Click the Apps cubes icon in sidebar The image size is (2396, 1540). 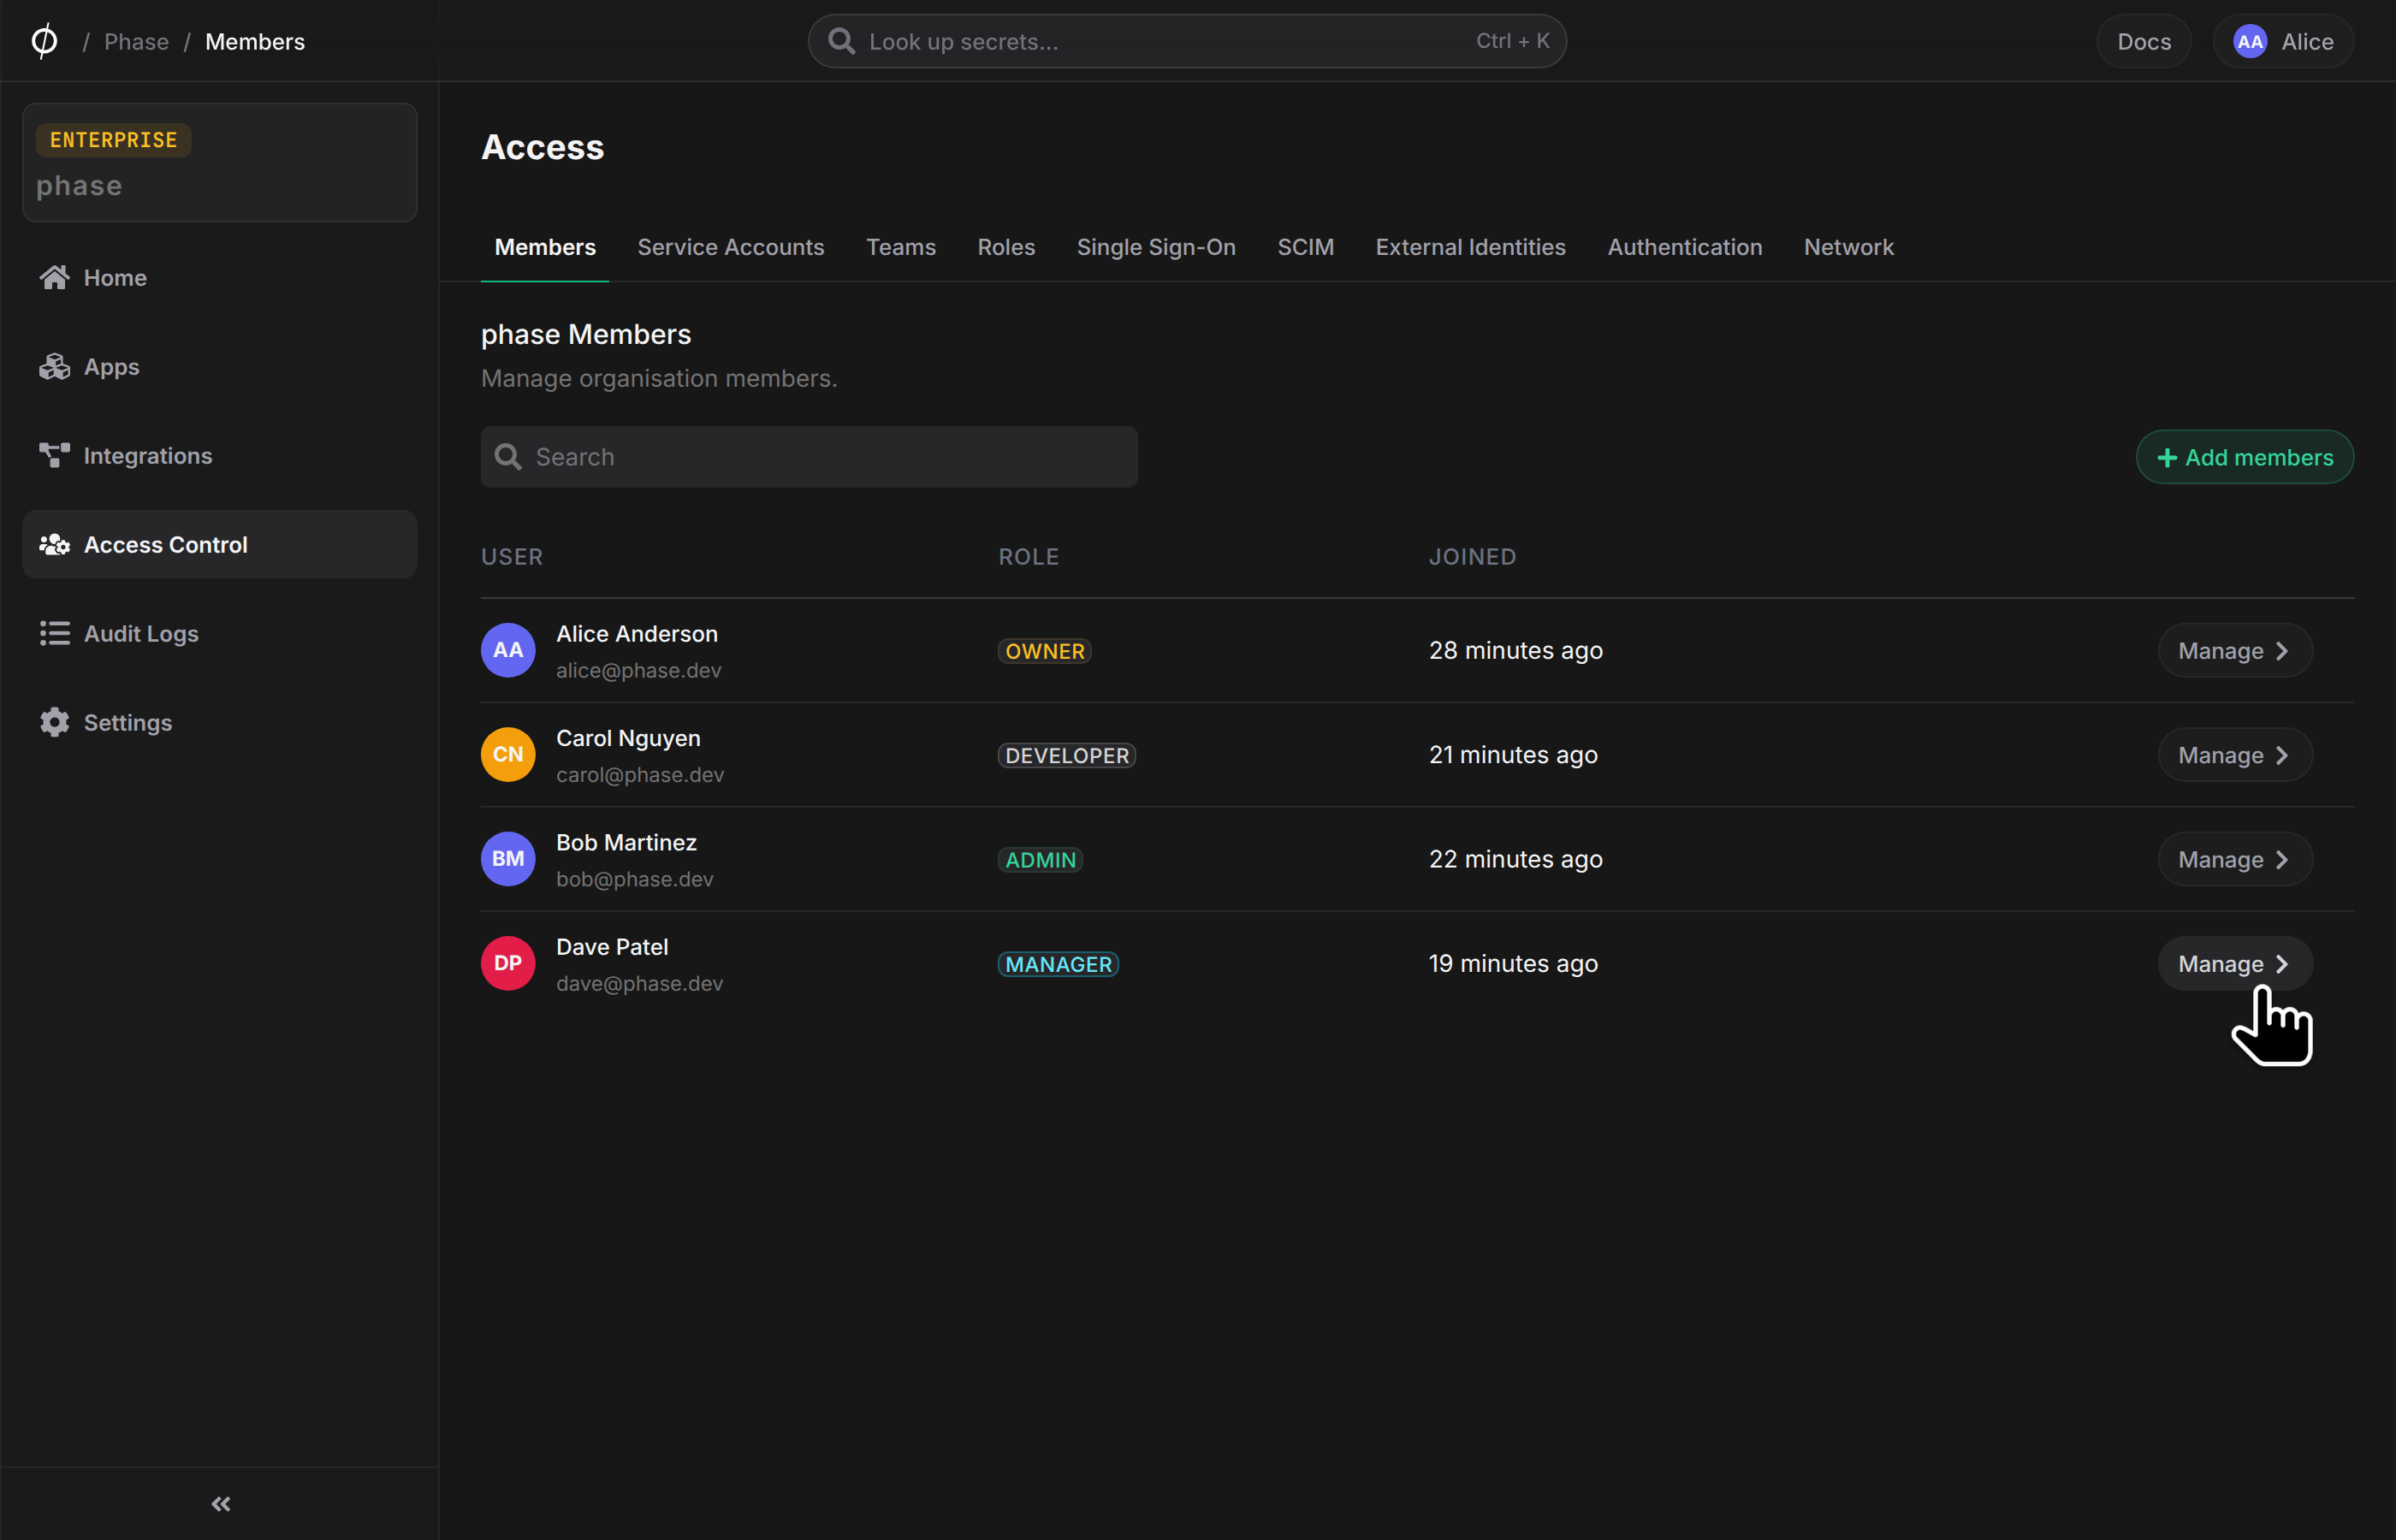(x=54, y=366)
